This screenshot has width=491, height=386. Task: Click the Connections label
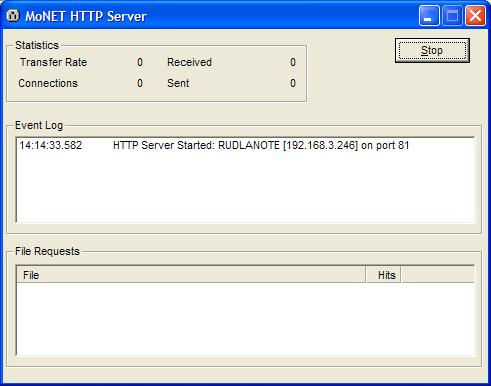pos(48,83)
